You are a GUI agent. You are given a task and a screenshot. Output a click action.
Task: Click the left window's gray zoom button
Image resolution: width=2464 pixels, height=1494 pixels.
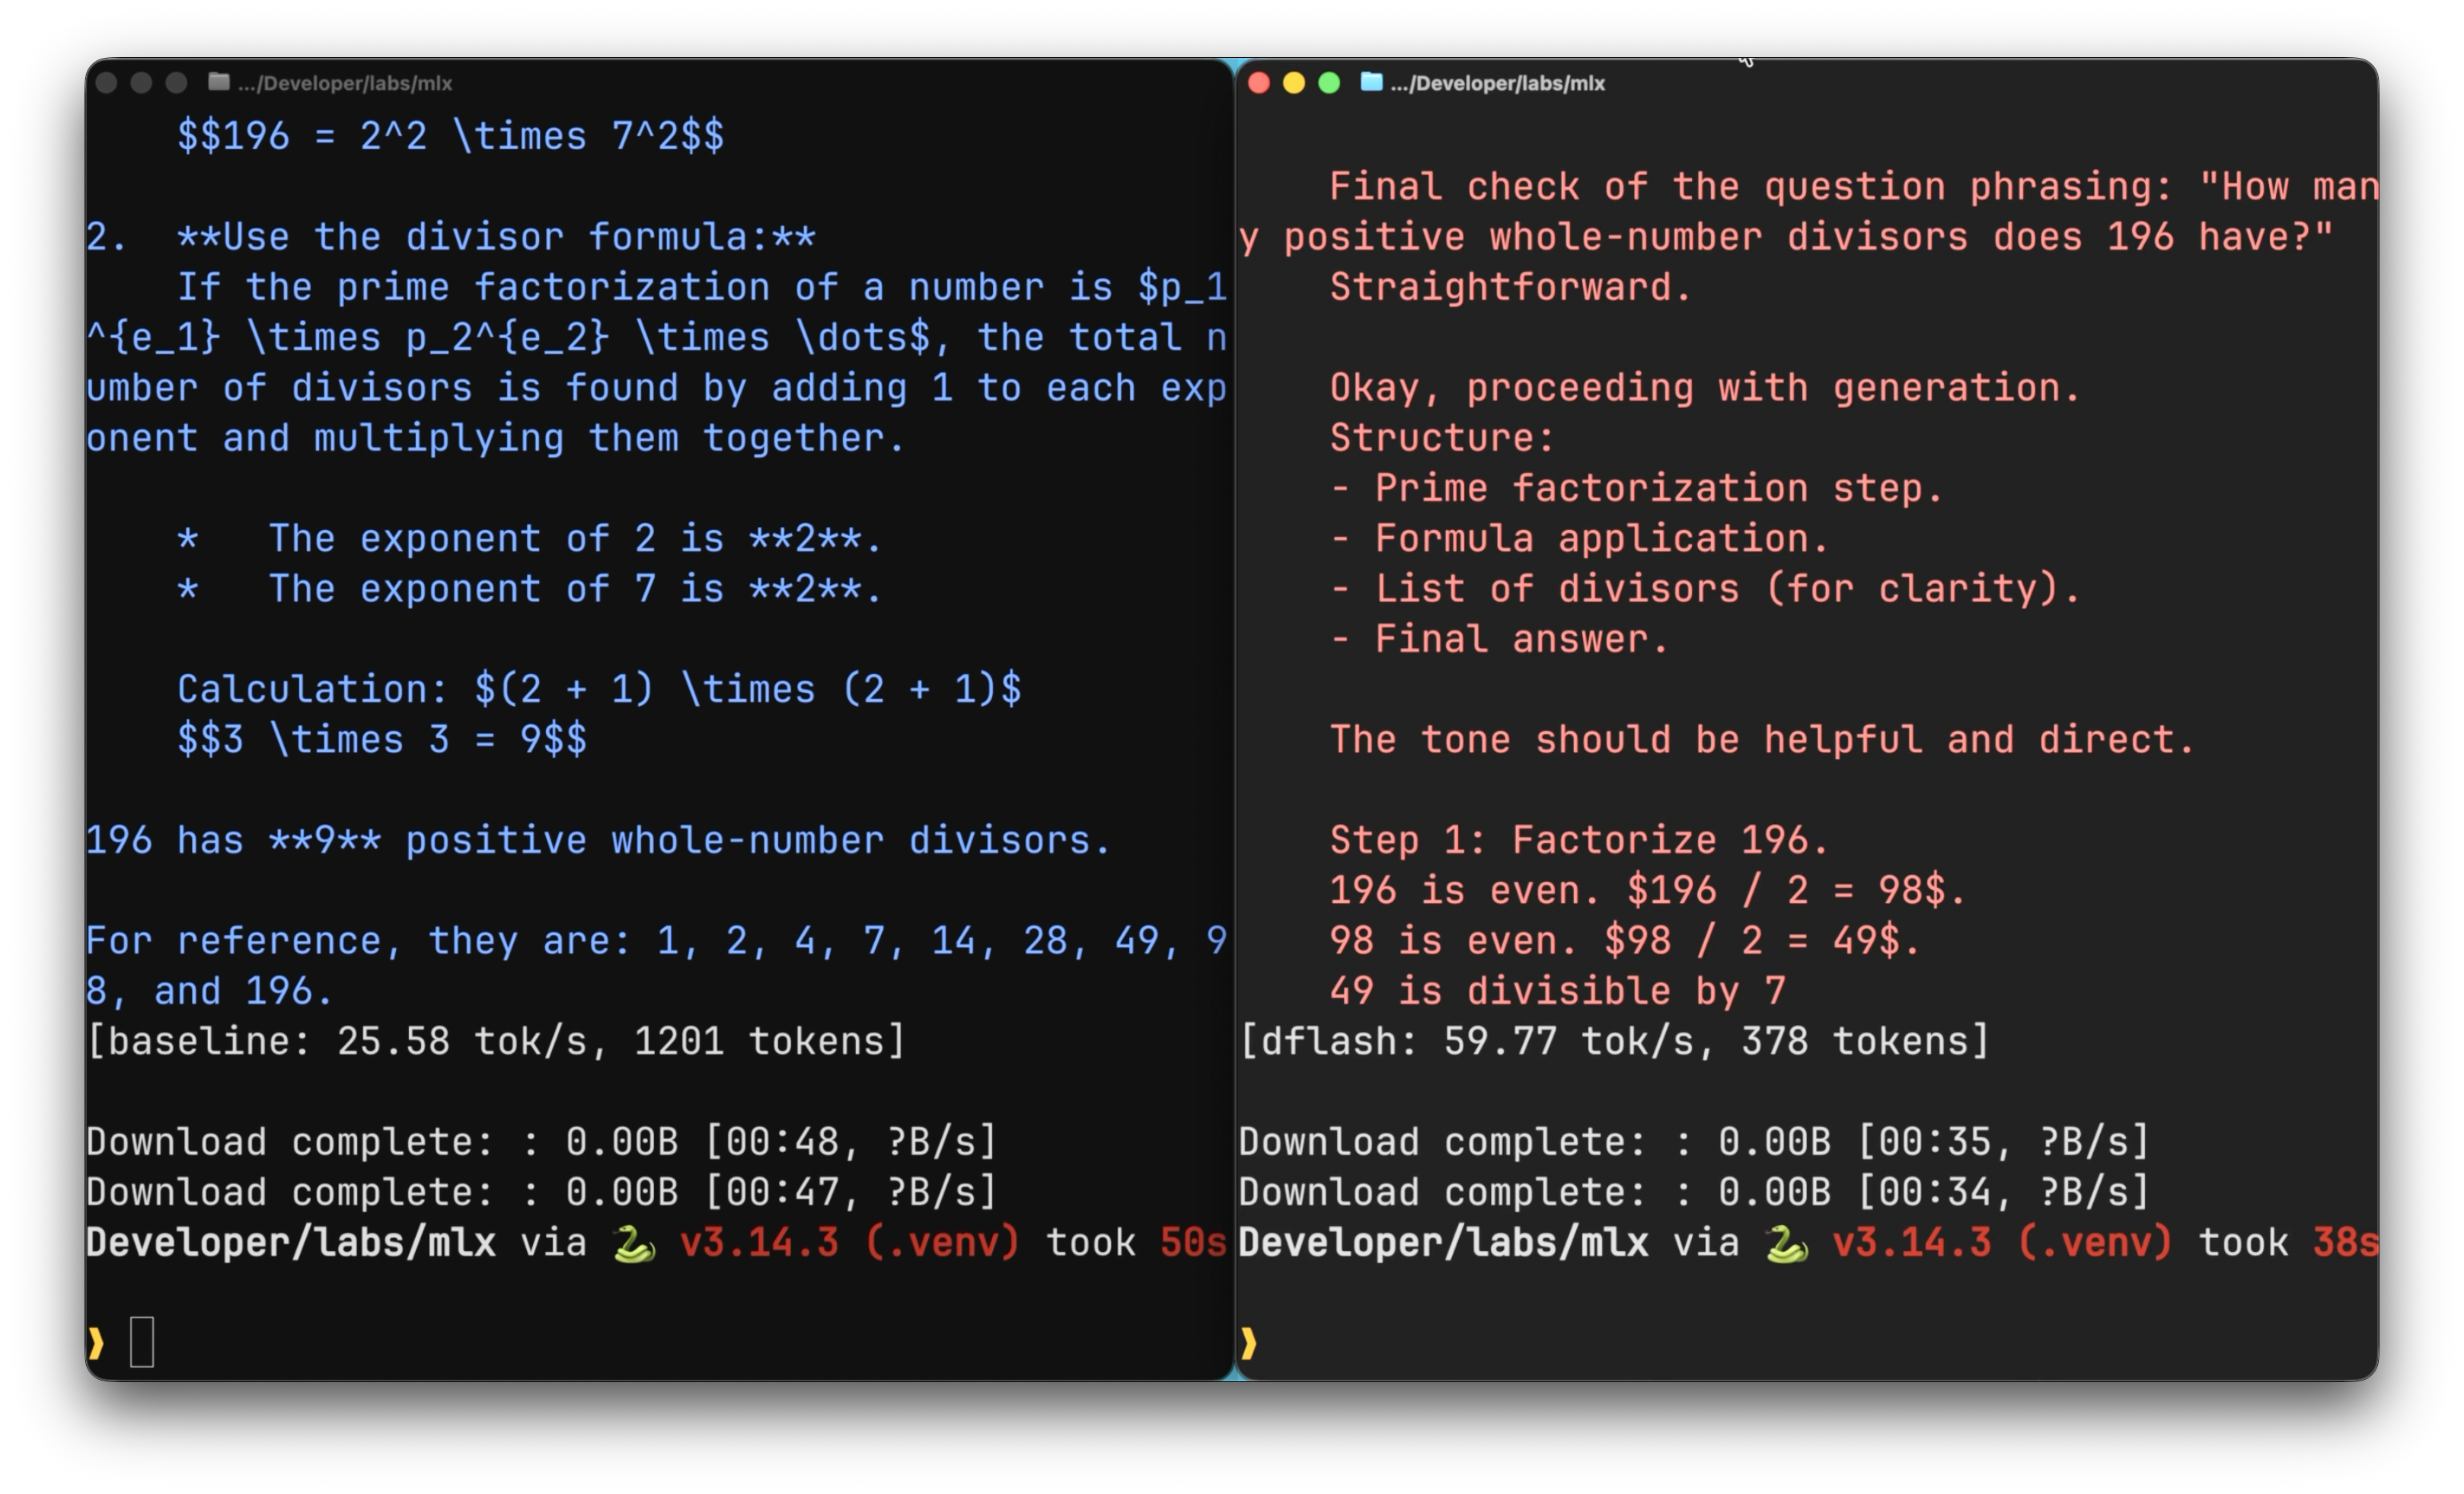pos(176,83)
